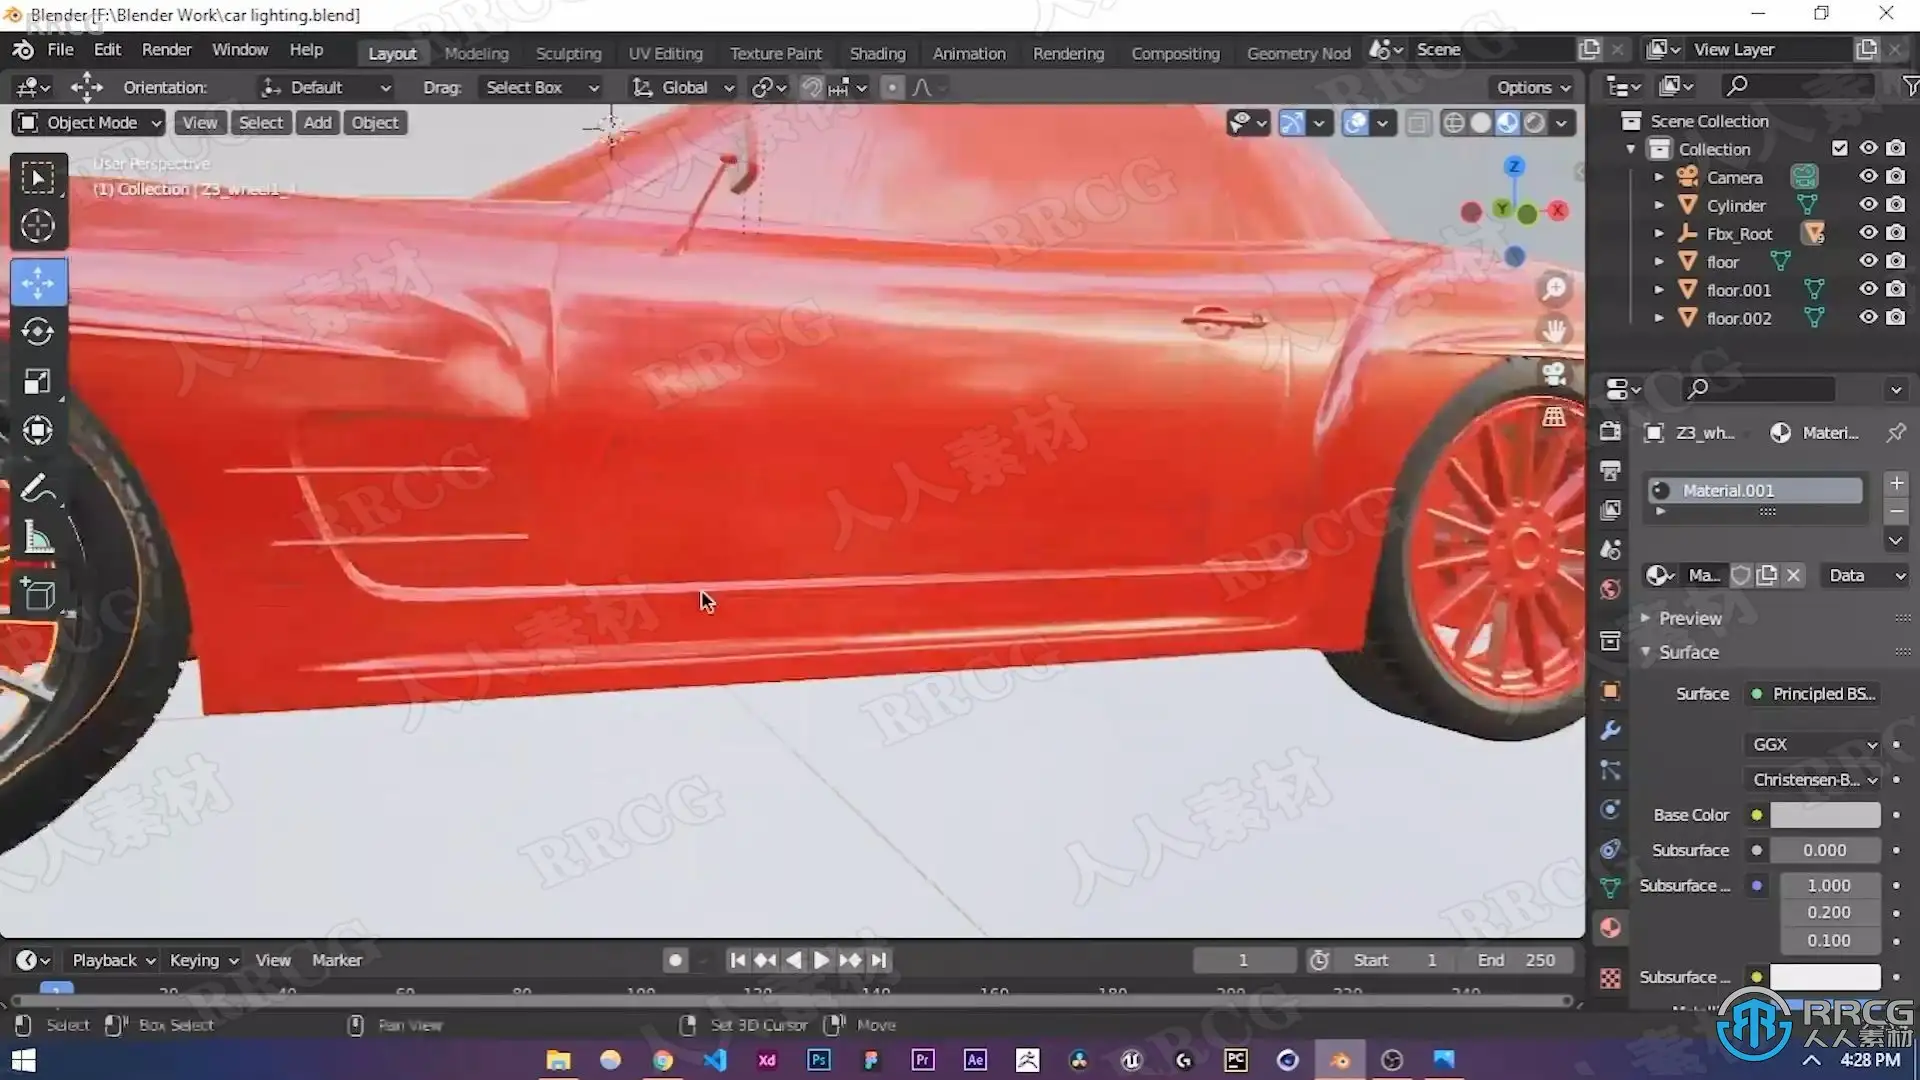Open the Add Cube tool
This screenshot has height=1080, width=1920.
(x=38, y=595)
